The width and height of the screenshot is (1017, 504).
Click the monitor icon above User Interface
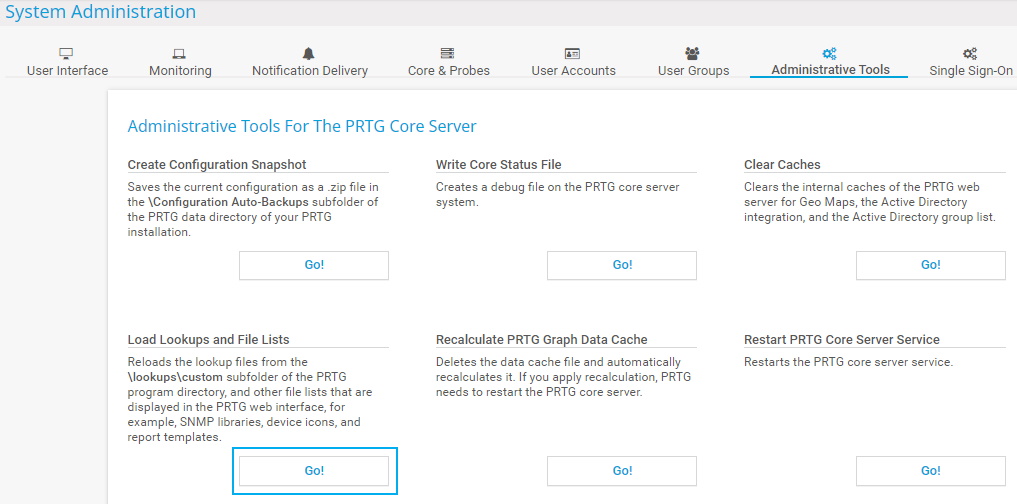tap(67, 53)
